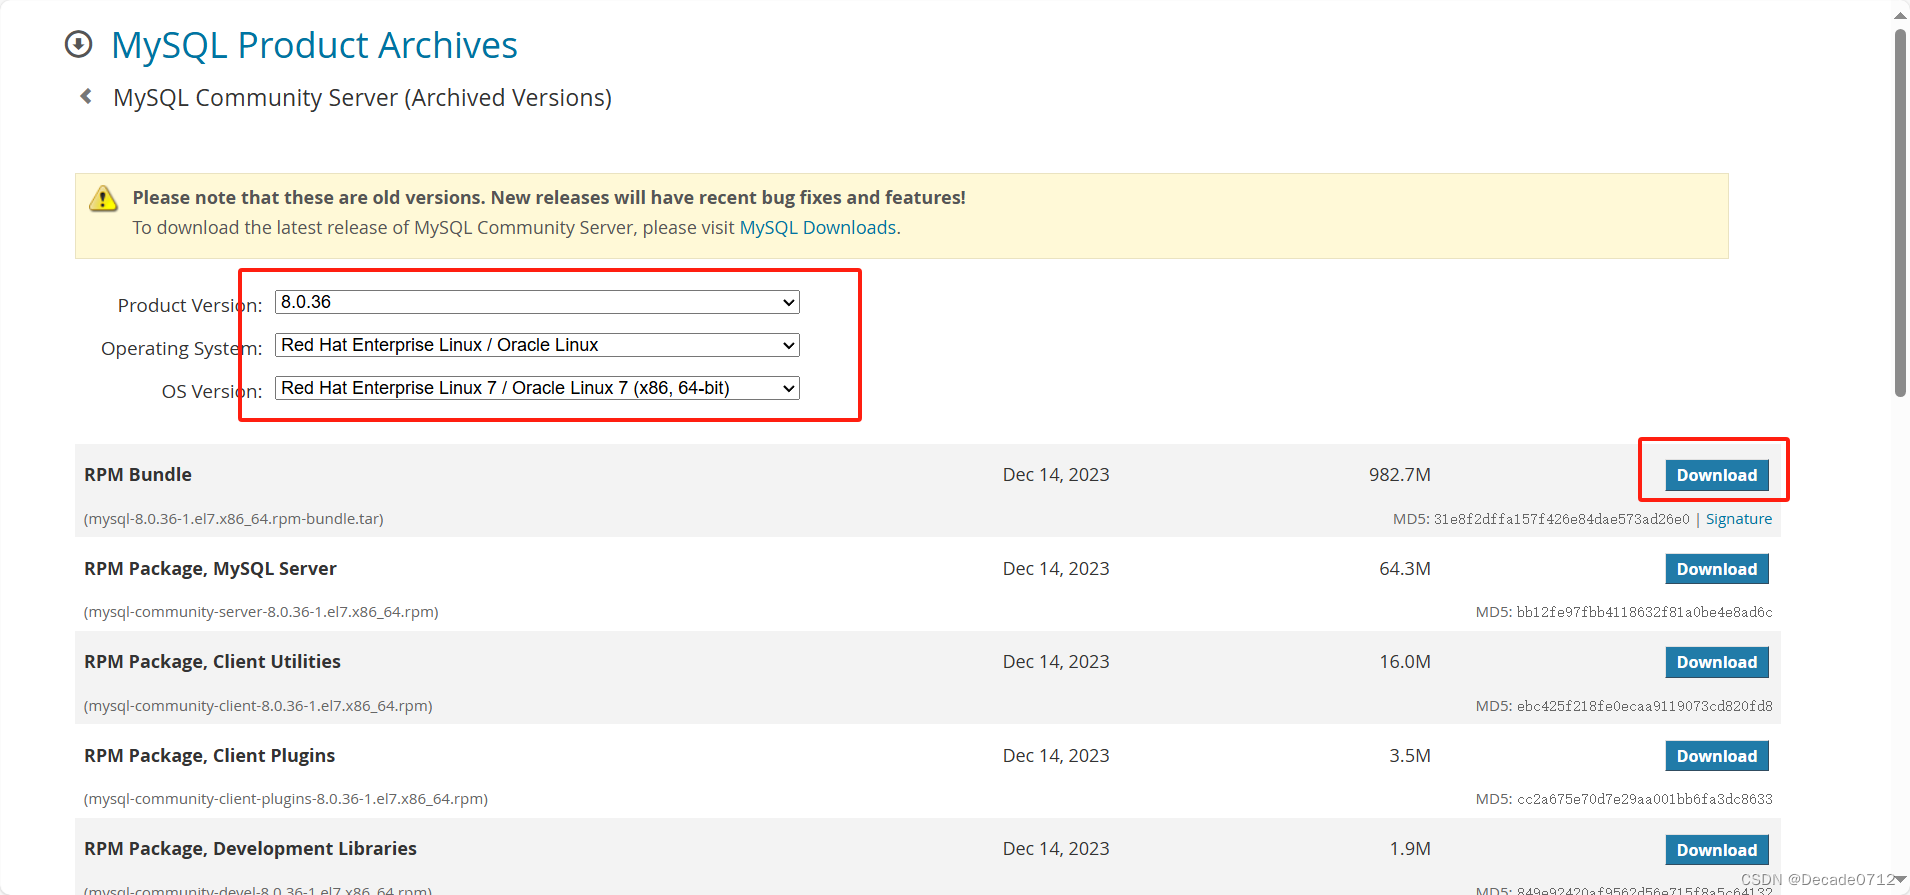Click the download circle icon beside MySQL Product Archives
Image resolution: width=1910 pixels, height=895 pixels.
click(78, 44)
